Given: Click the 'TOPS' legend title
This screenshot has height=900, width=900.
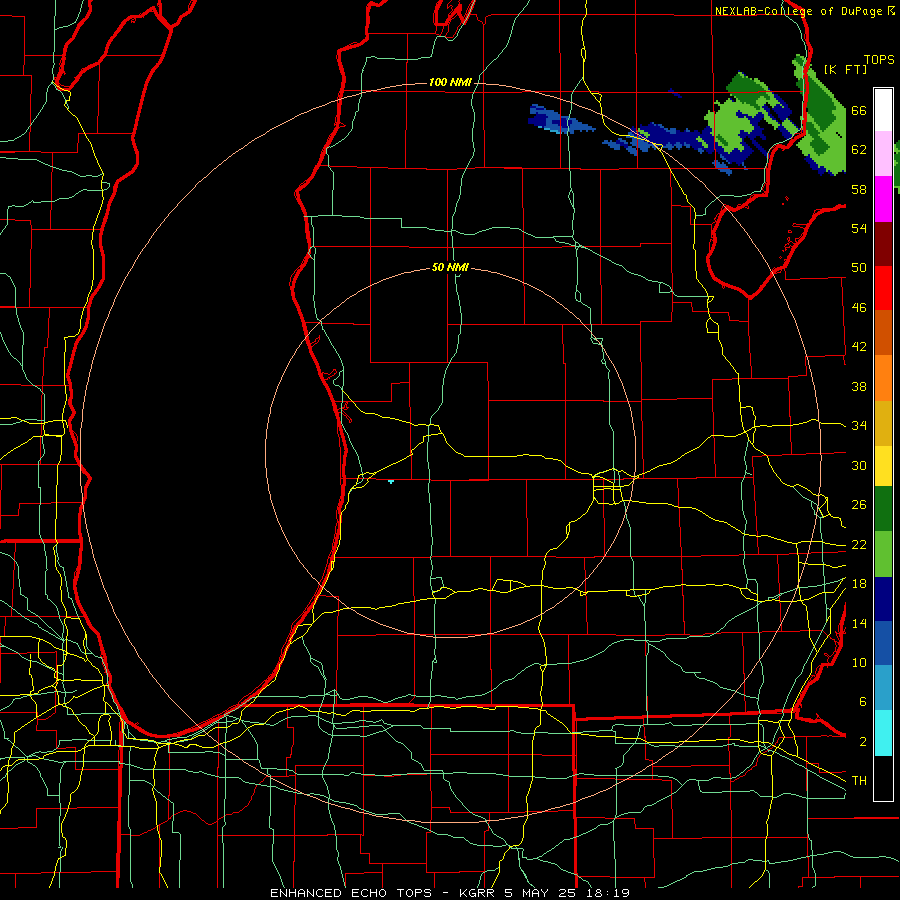Looking at the screenshot, I should pyautogui.click(x=879, y=60).
